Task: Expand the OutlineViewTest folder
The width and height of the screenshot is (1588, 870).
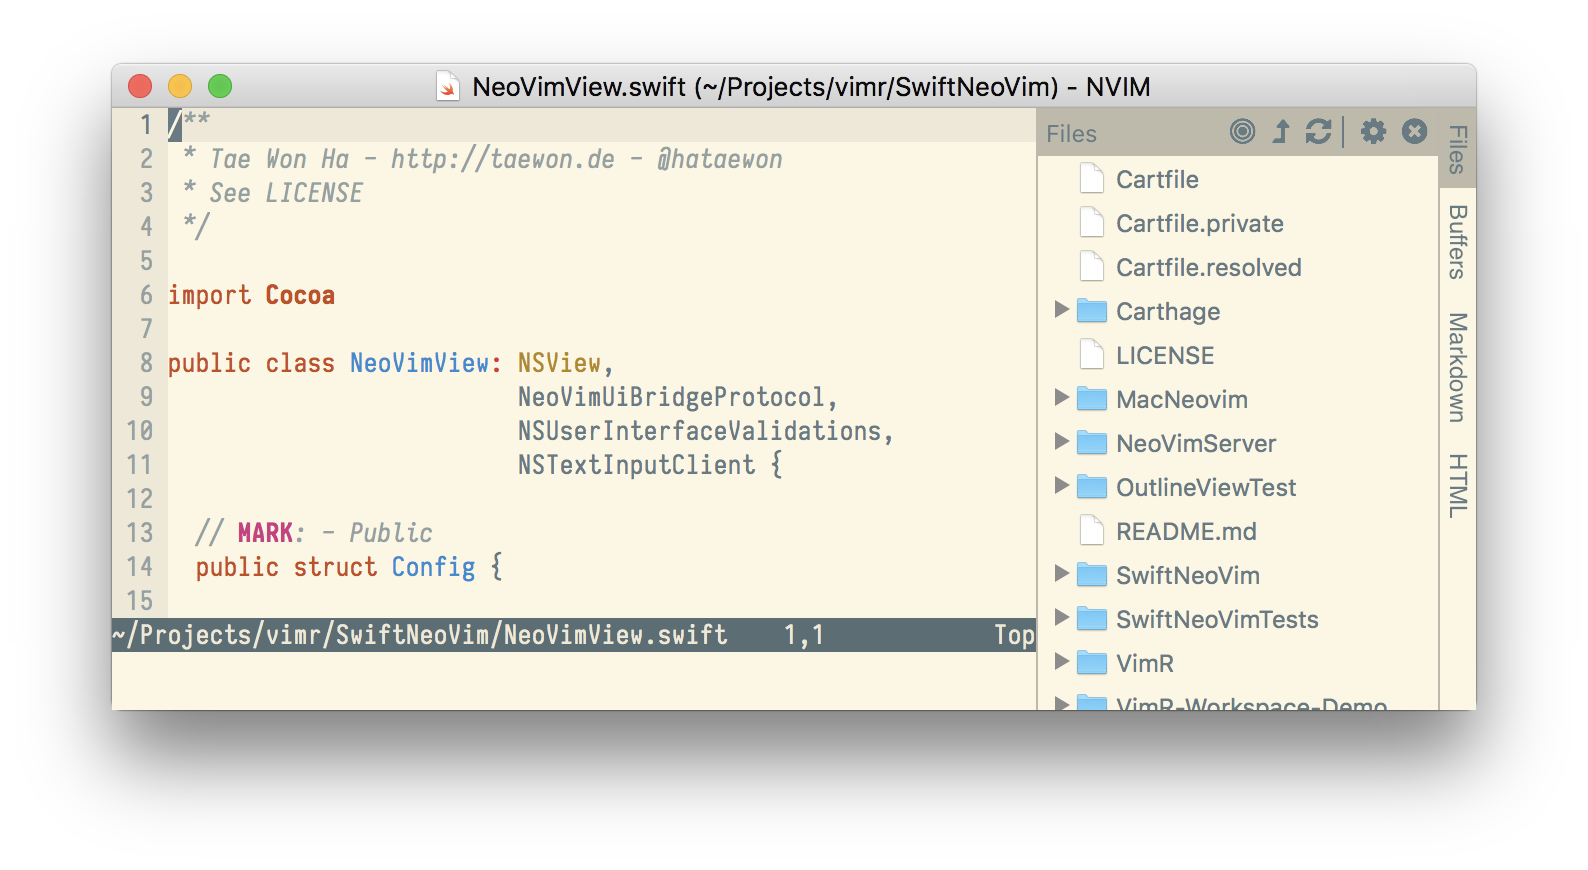Action: 1062,486
